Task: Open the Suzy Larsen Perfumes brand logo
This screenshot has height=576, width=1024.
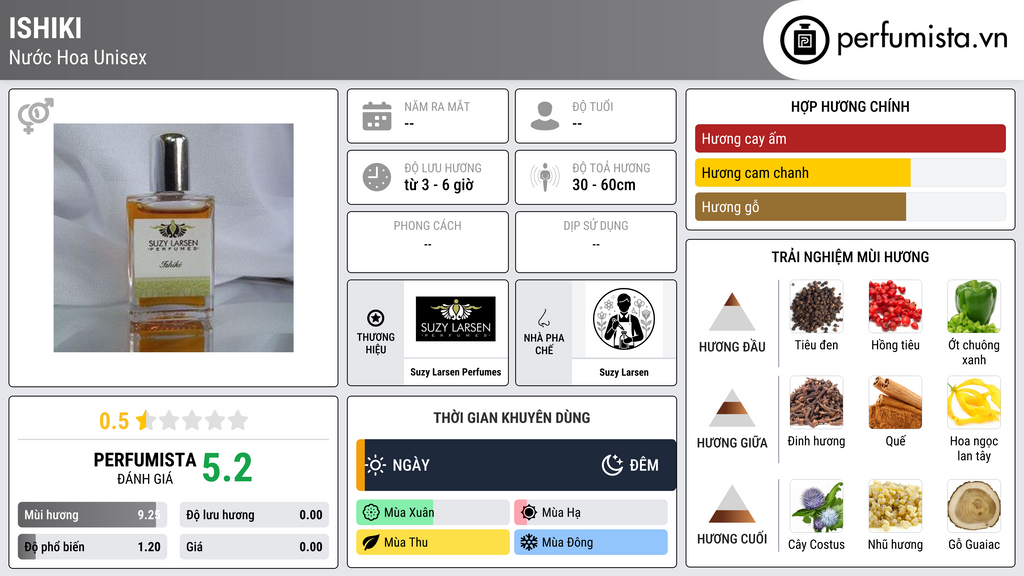Action: click(x=455, y=319)
